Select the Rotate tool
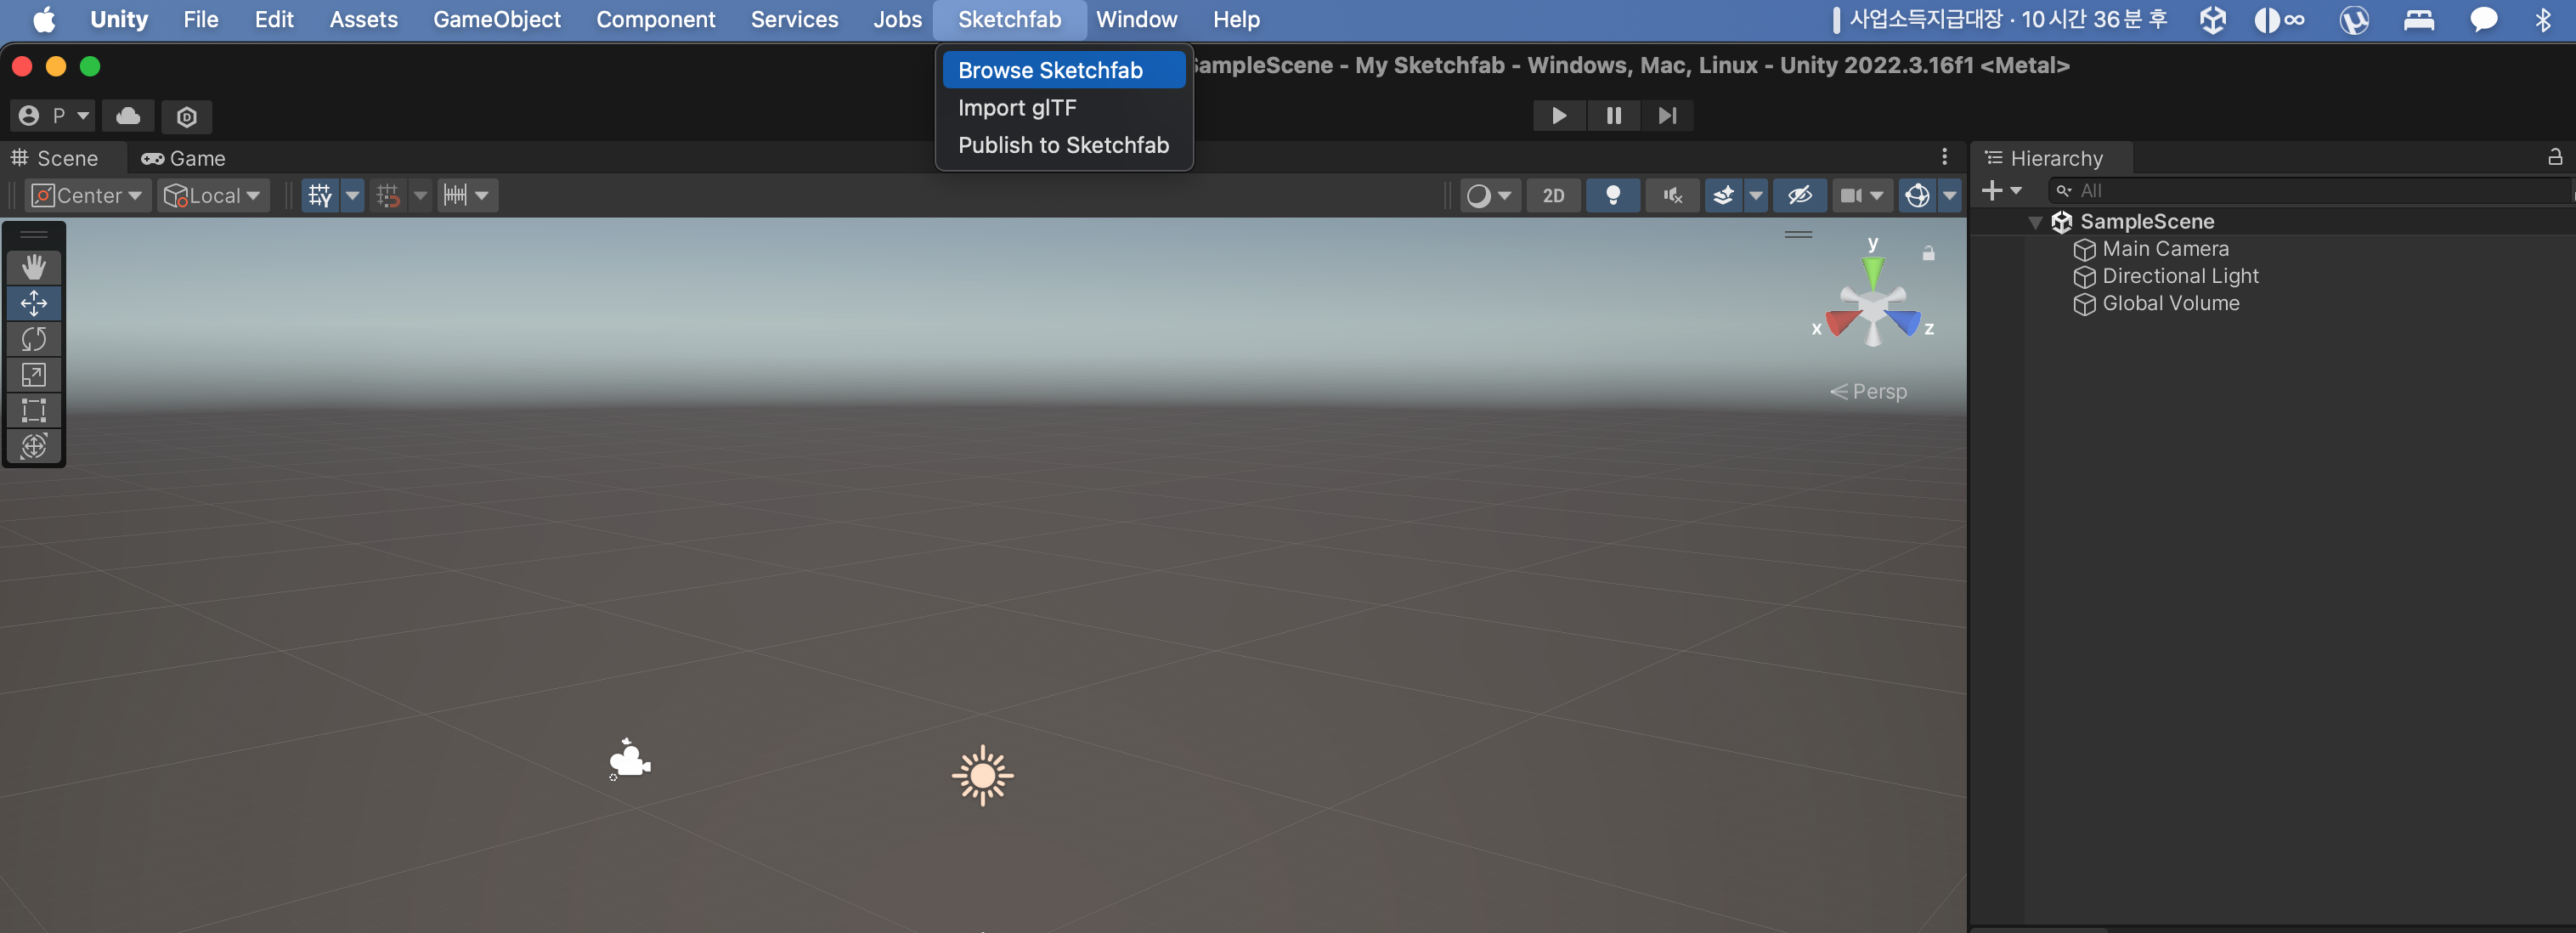 click(34, 339)
